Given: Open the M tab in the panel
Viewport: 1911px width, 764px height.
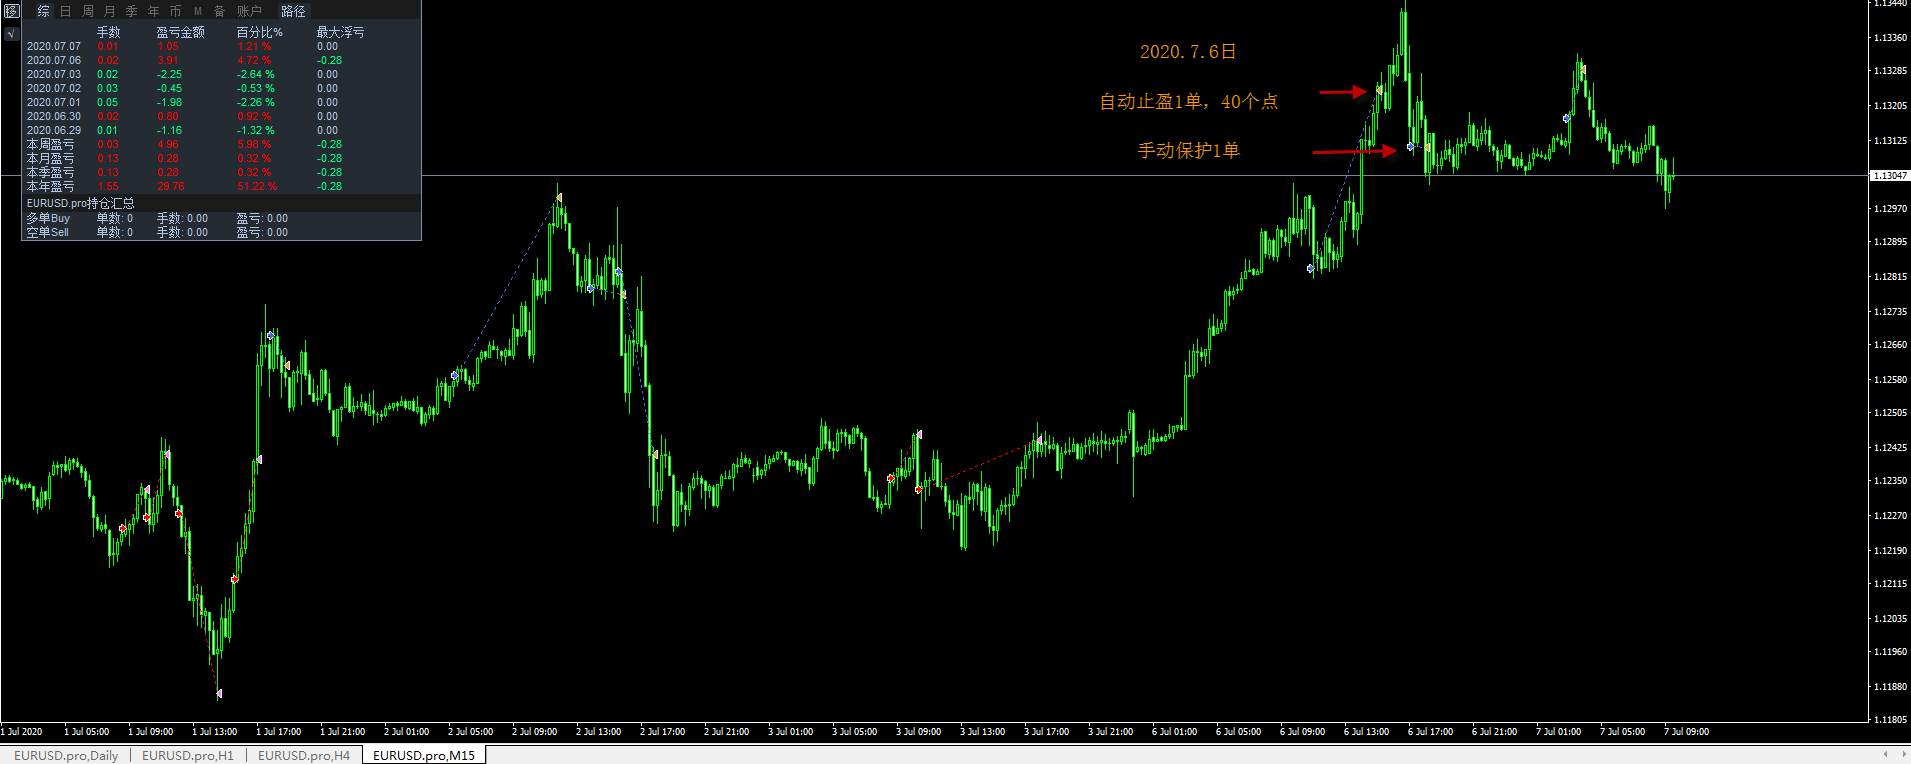Looking at the screenshot, I should pos(197,11).
